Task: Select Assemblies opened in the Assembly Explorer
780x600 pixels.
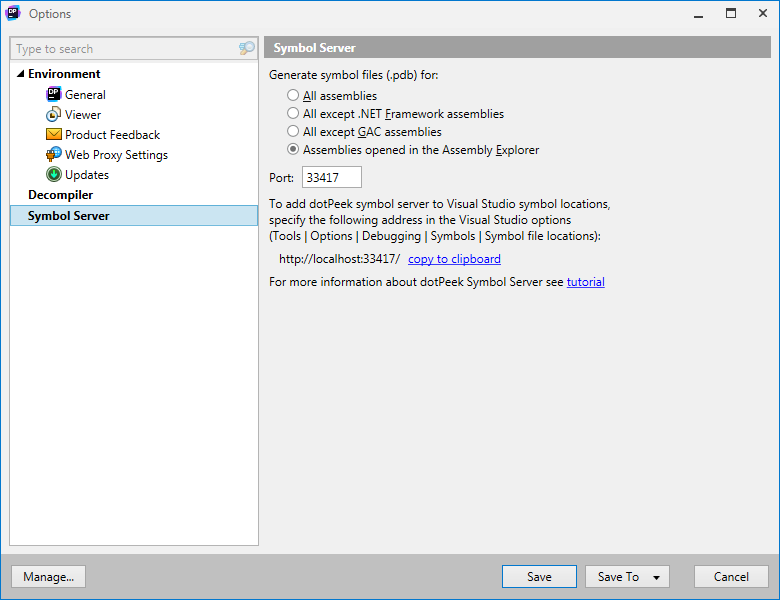Action: [x=293, y=149]
